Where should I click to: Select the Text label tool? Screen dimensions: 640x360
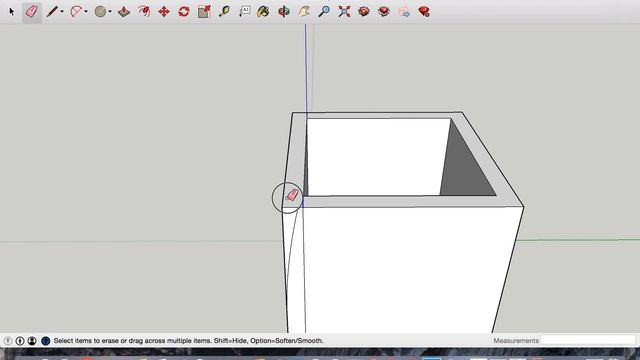tap(244, 11)
